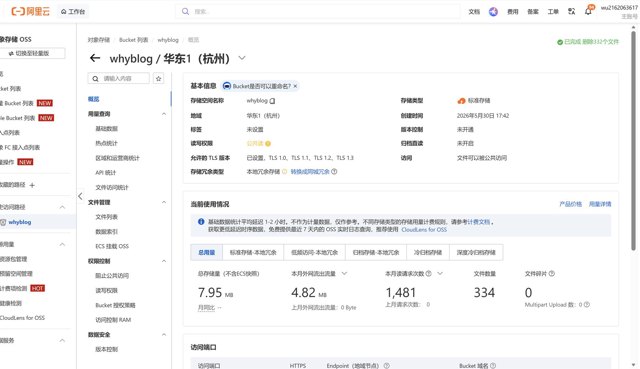Click the language translate icon
The width and height of the screenshot is (640, 369).
[571, 11]
